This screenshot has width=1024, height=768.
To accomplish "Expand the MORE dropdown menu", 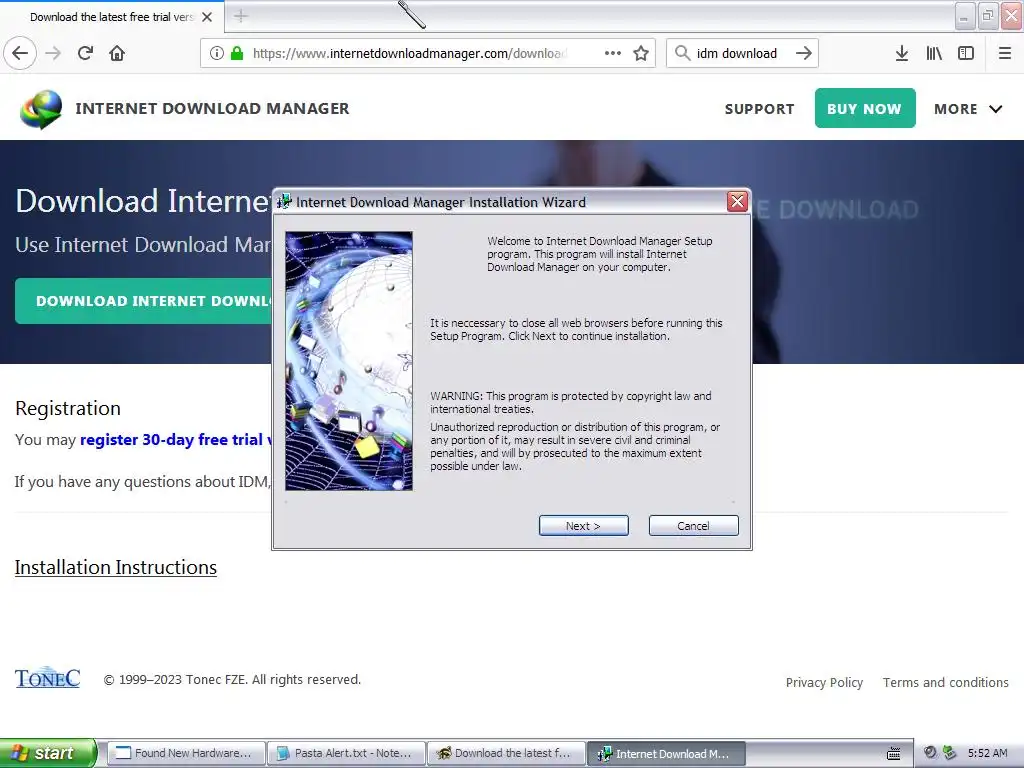I will point(968,109).
